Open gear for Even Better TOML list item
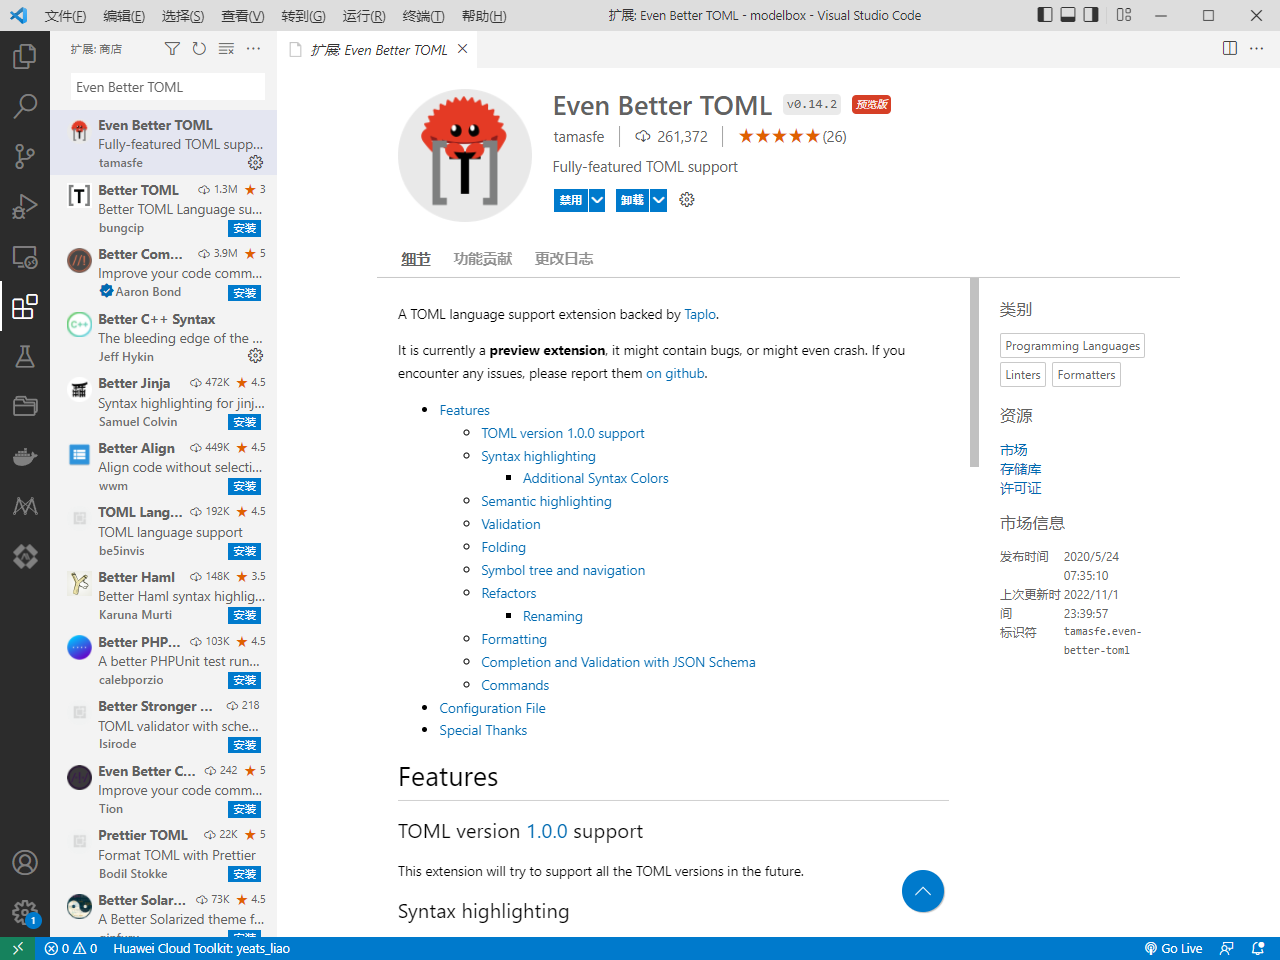Screen dimensions: 1280x960 (256, 163)
